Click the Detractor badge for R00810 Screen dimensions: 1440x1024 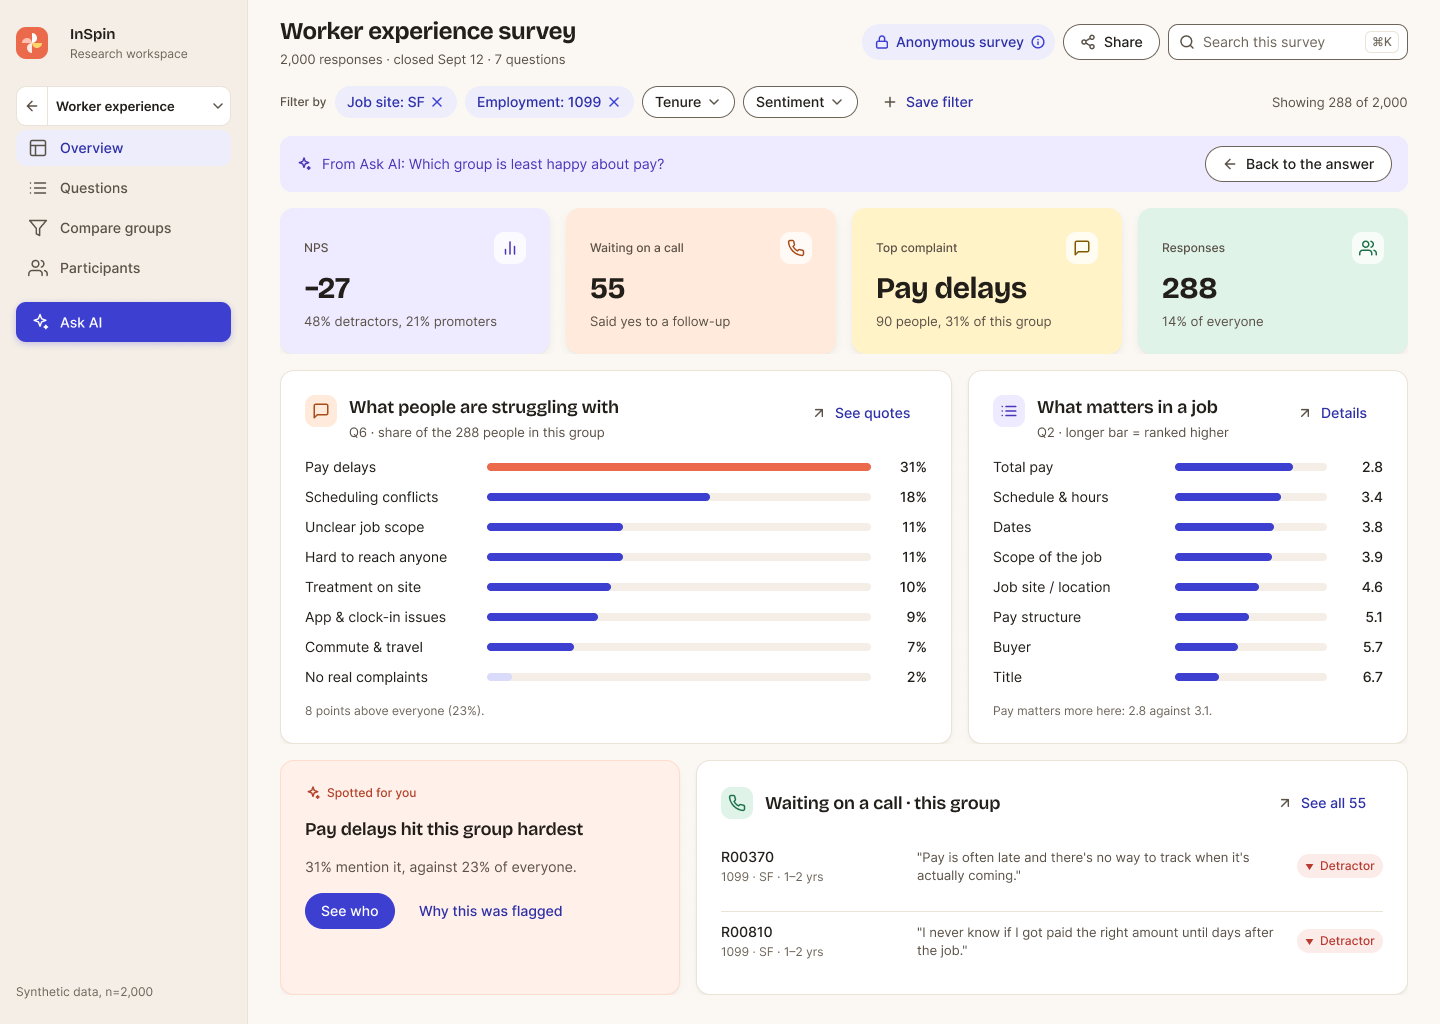pyautogui.click(x=1340, y=941)
